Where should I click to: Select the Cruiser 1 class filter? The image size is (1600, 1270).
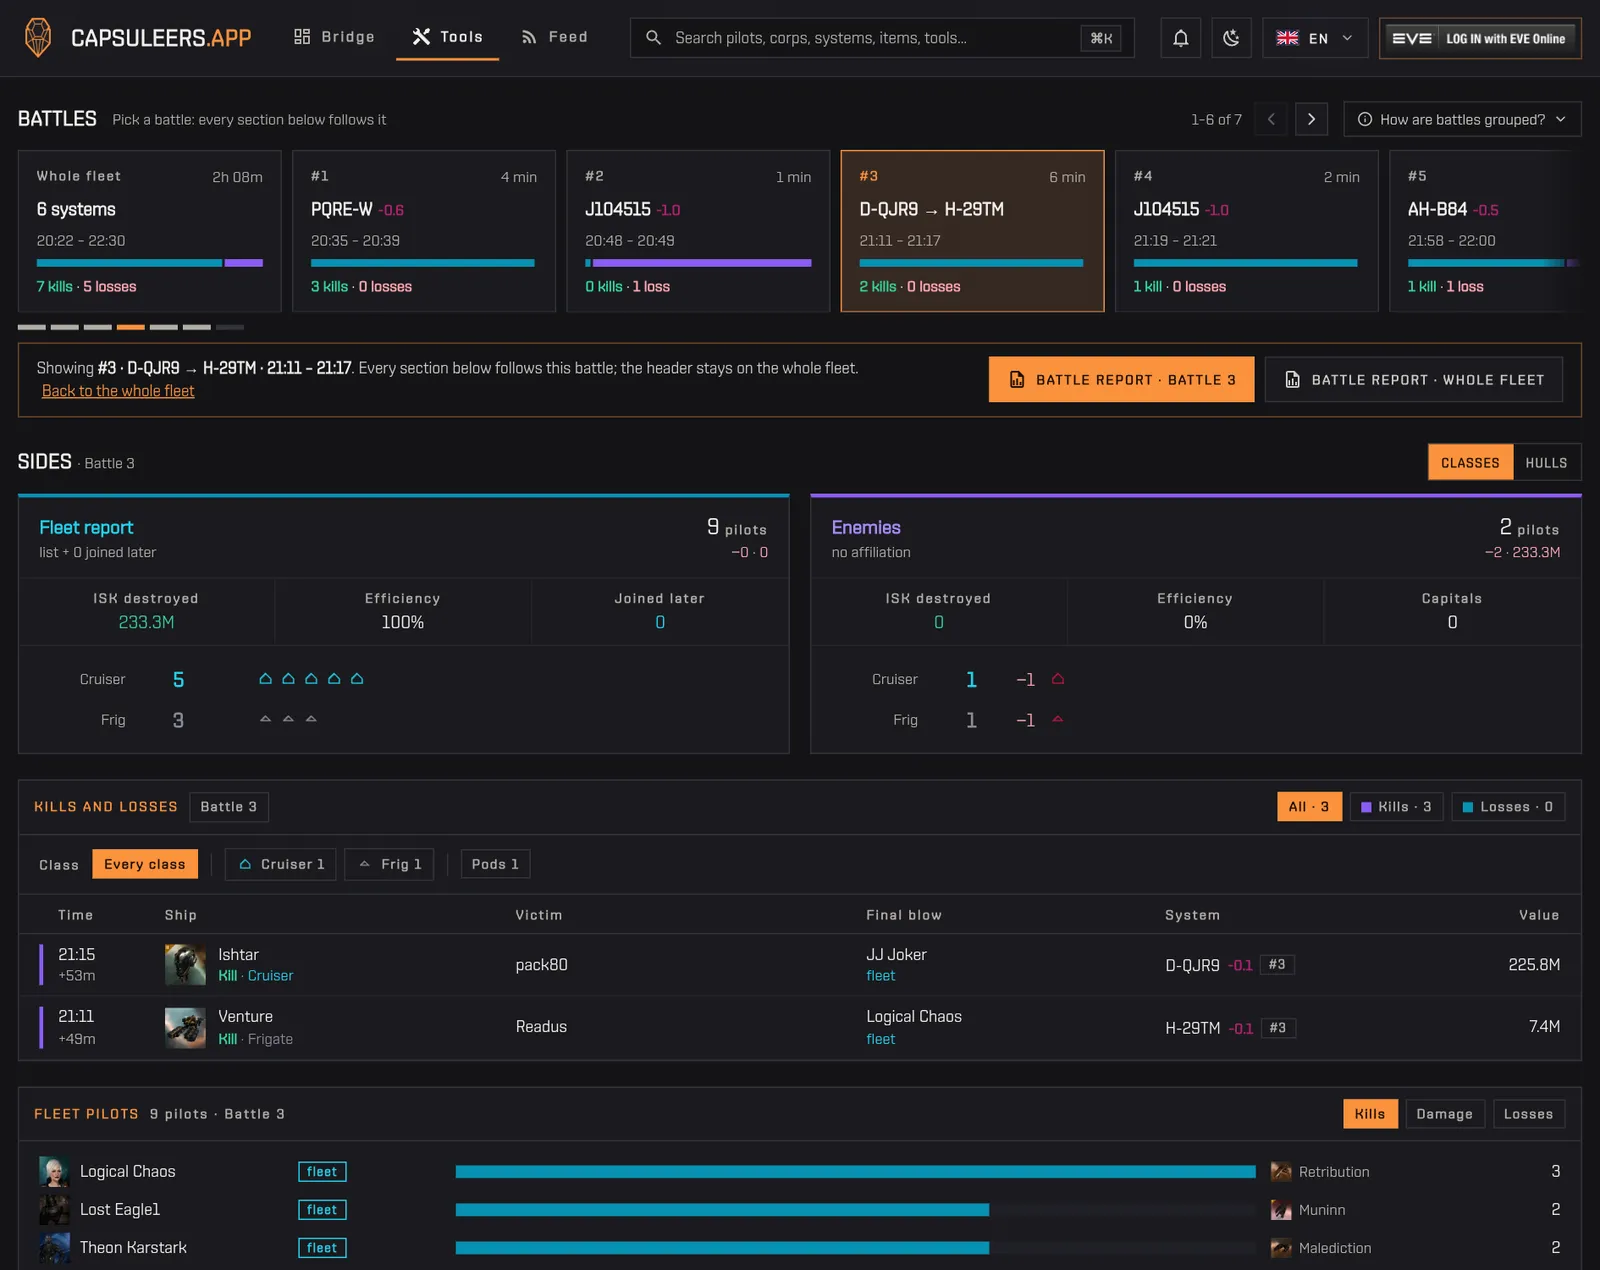(281, 864)
